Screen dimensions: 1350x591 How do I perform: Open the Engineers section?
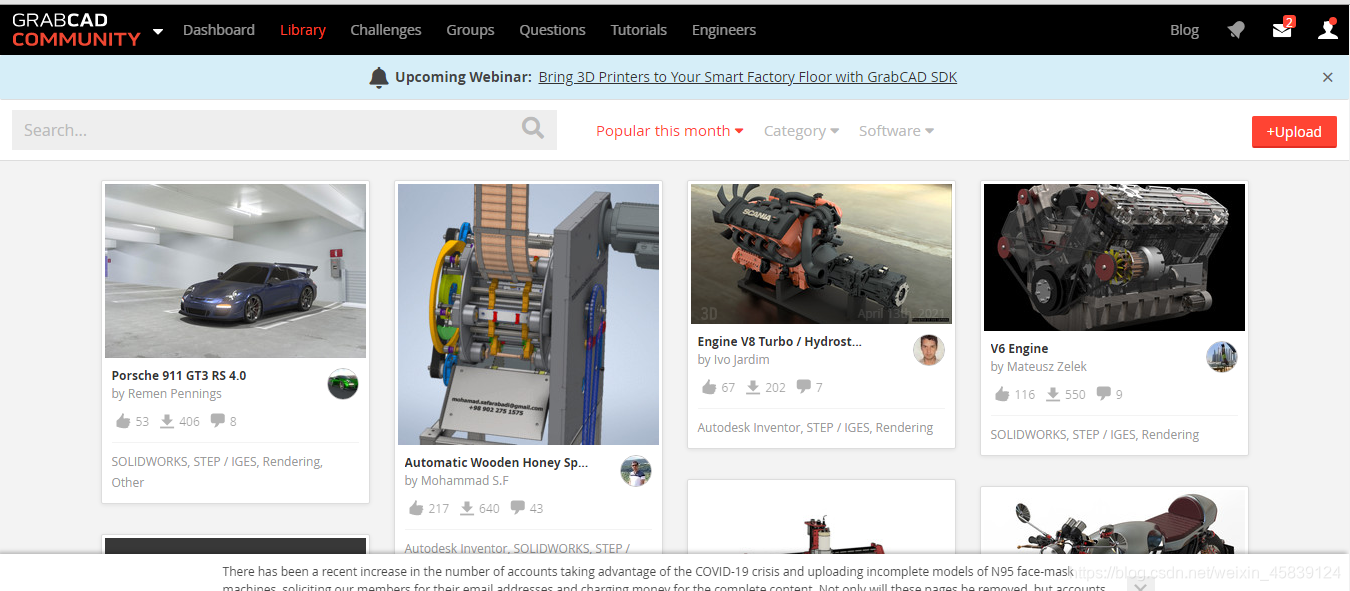(x=724, y=30)
